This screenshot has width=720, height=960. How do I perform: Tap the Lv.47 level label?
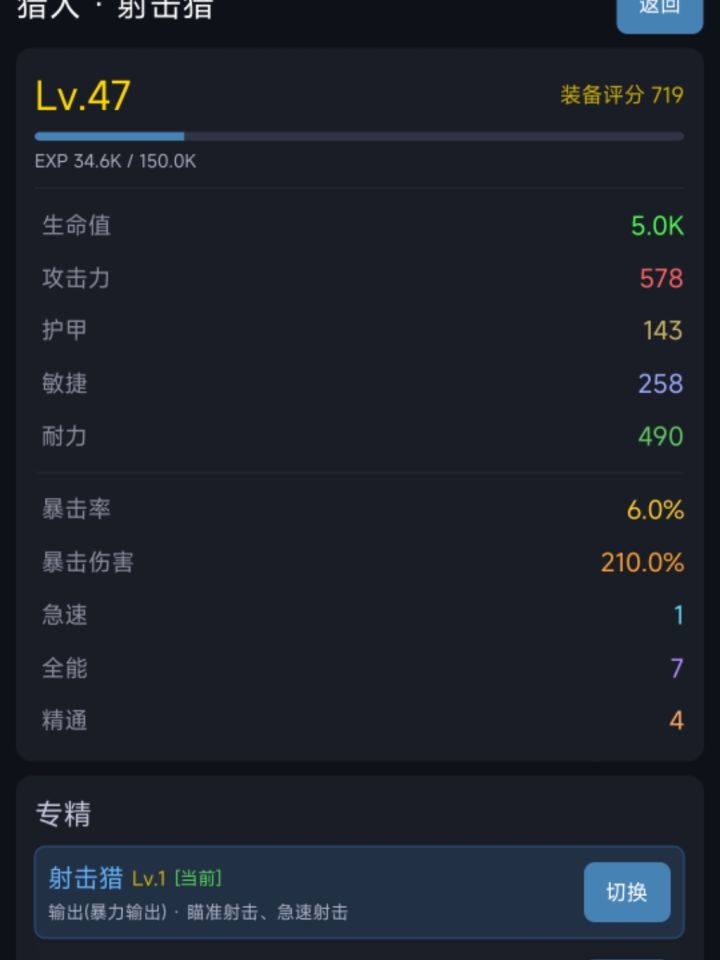click(83, 96)
